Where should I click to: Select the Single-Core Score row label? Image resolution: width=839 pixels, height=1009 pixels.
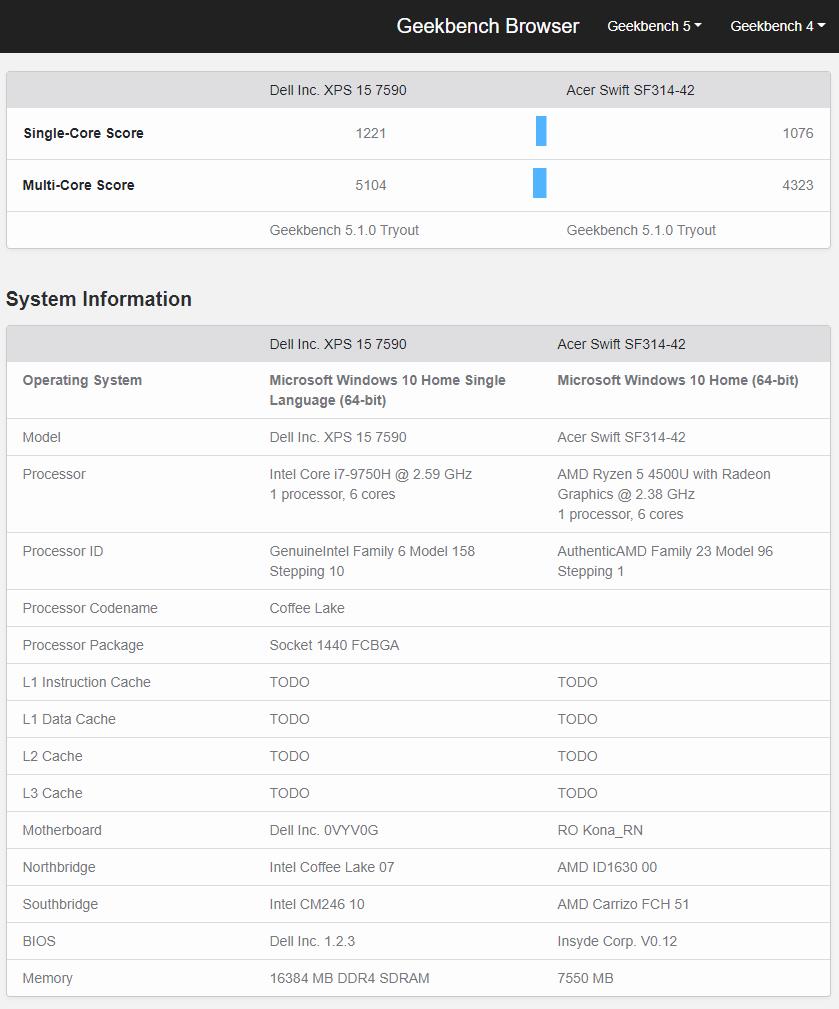[83, 133]
